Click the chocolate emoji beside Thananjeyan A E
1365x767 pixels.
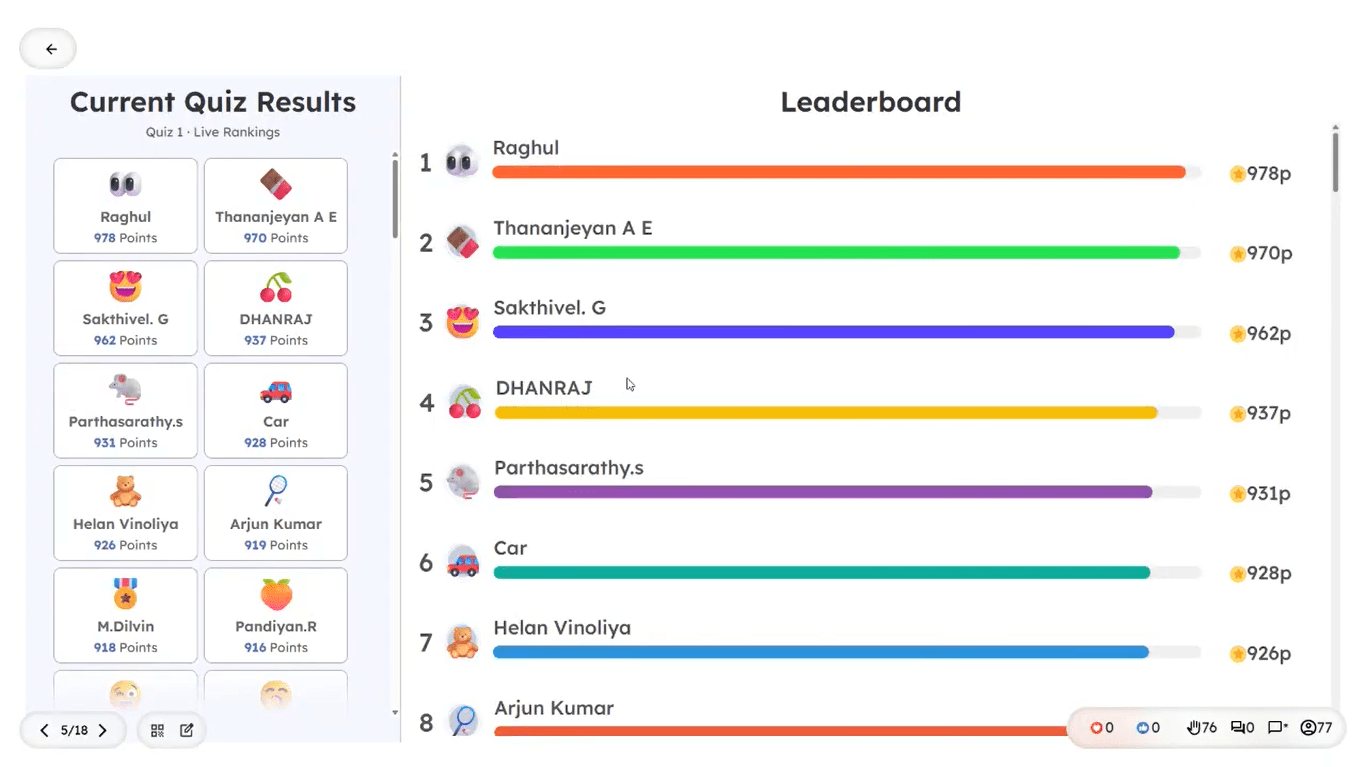click(x=461, y=241)
